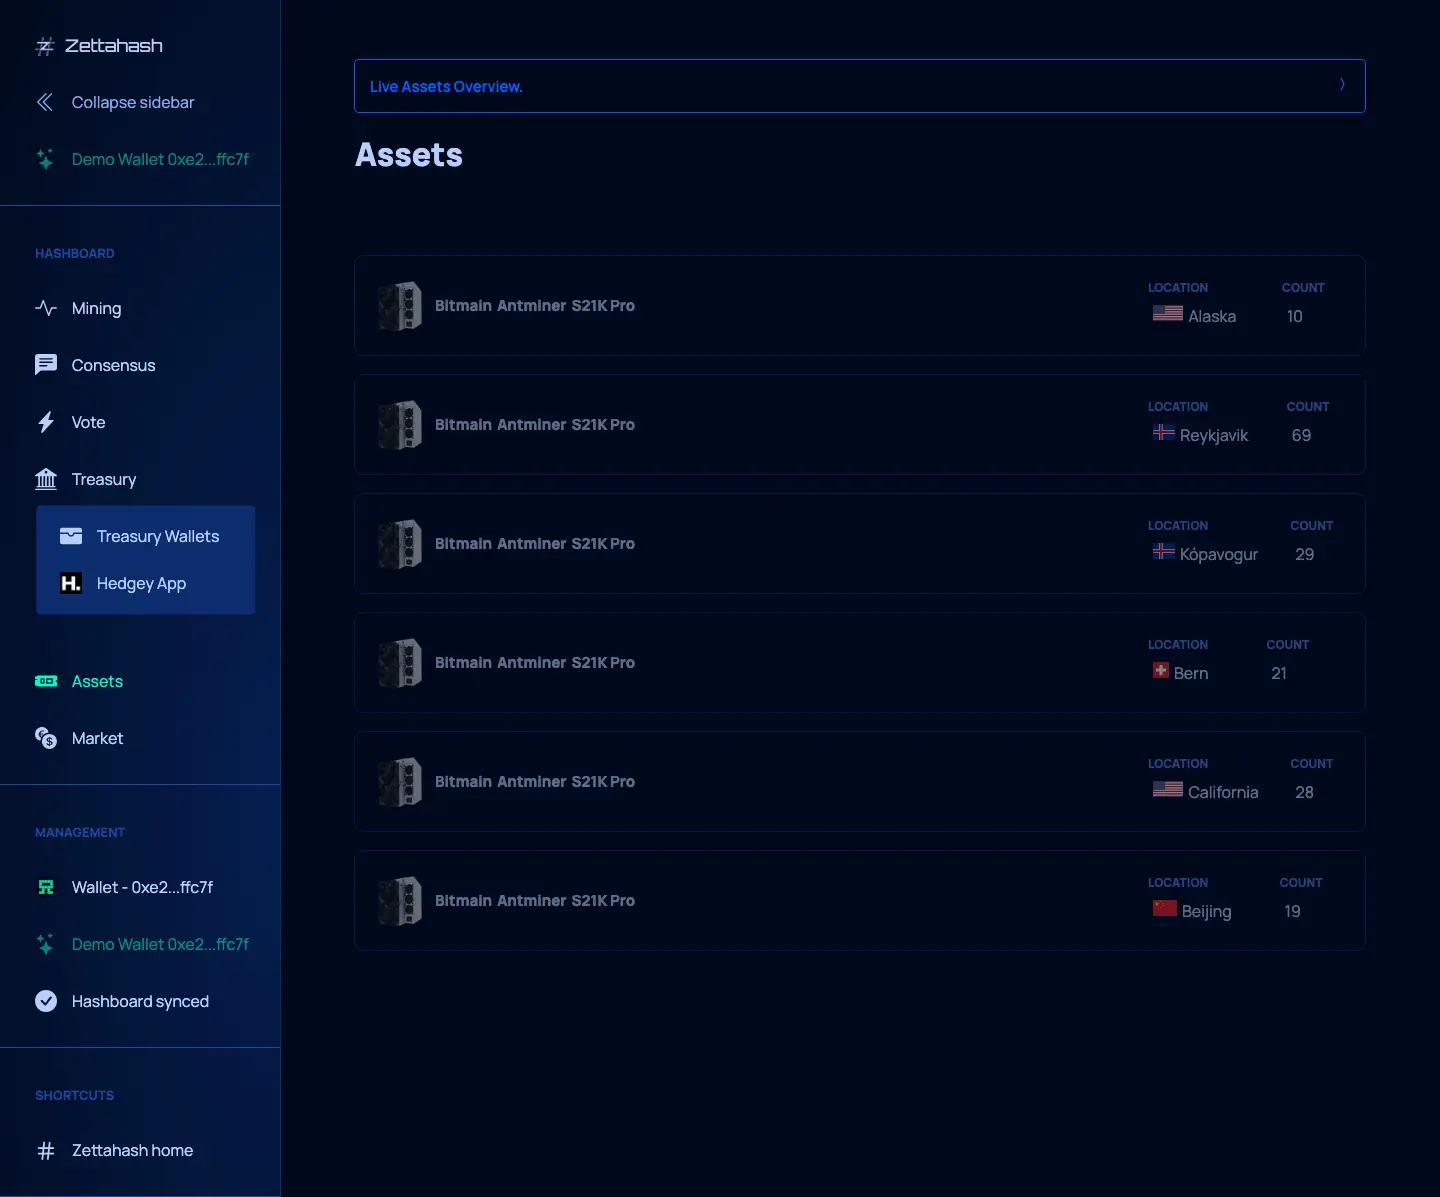
Task: Click the sparkle icon beside Management Demo Wallet
Action: pos(45,944)
